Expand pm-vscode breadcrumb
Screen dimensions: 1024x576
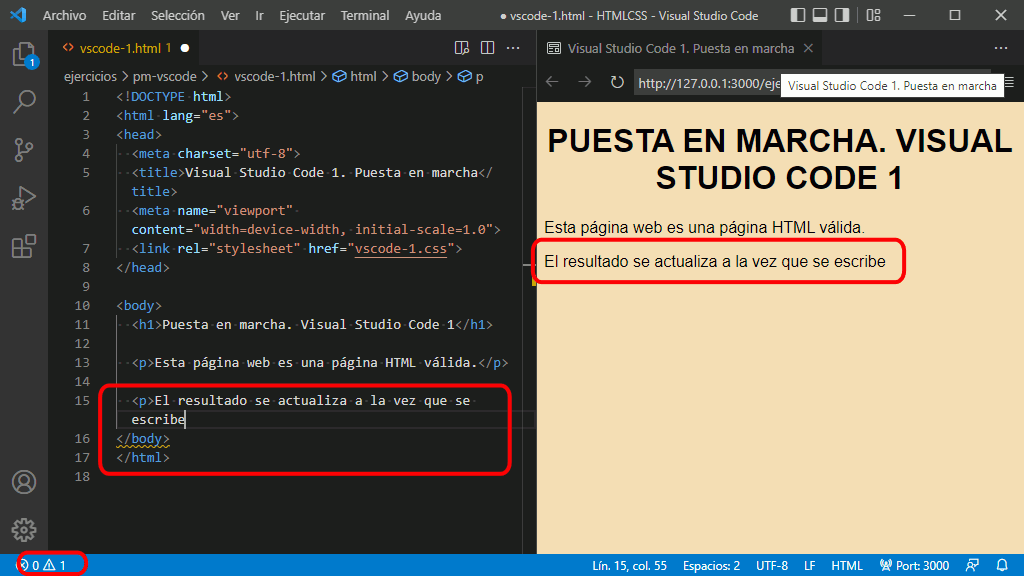(x=165, y=76)
